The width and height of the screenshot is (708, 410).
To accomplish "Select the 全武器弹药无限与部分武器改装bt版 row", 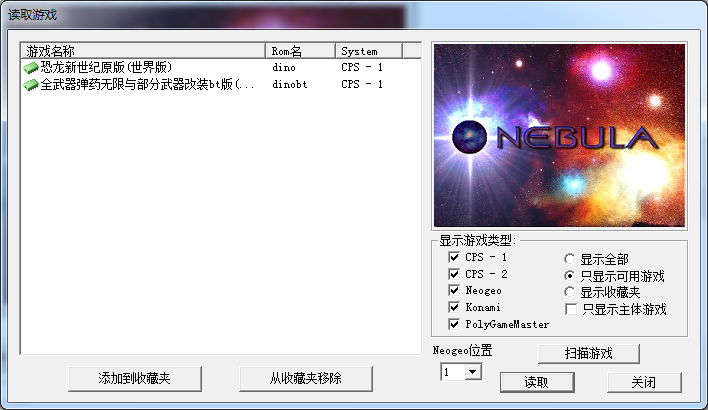I will click(221, 84).
